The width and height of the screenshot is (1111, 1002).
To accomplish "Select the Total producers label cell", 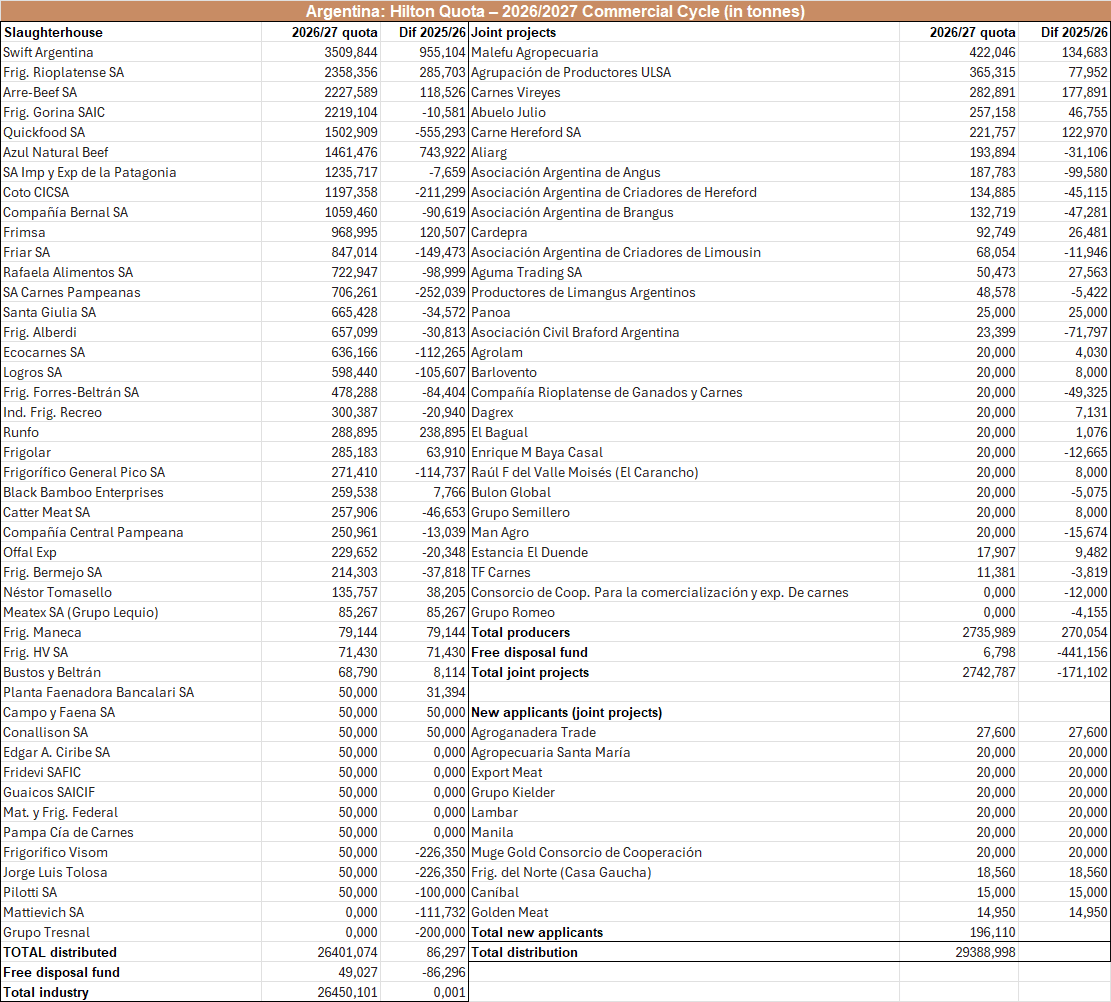I will (684, 632).
